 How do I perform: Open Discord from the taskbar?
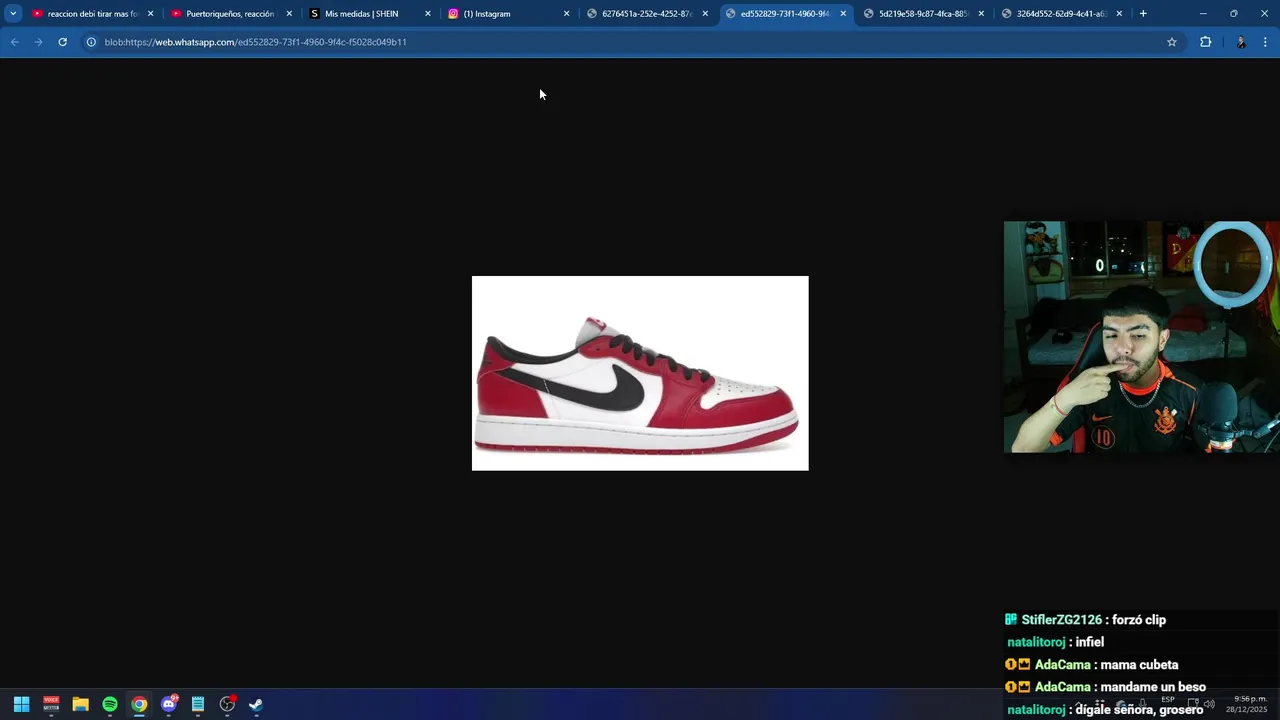coord(169,704)
